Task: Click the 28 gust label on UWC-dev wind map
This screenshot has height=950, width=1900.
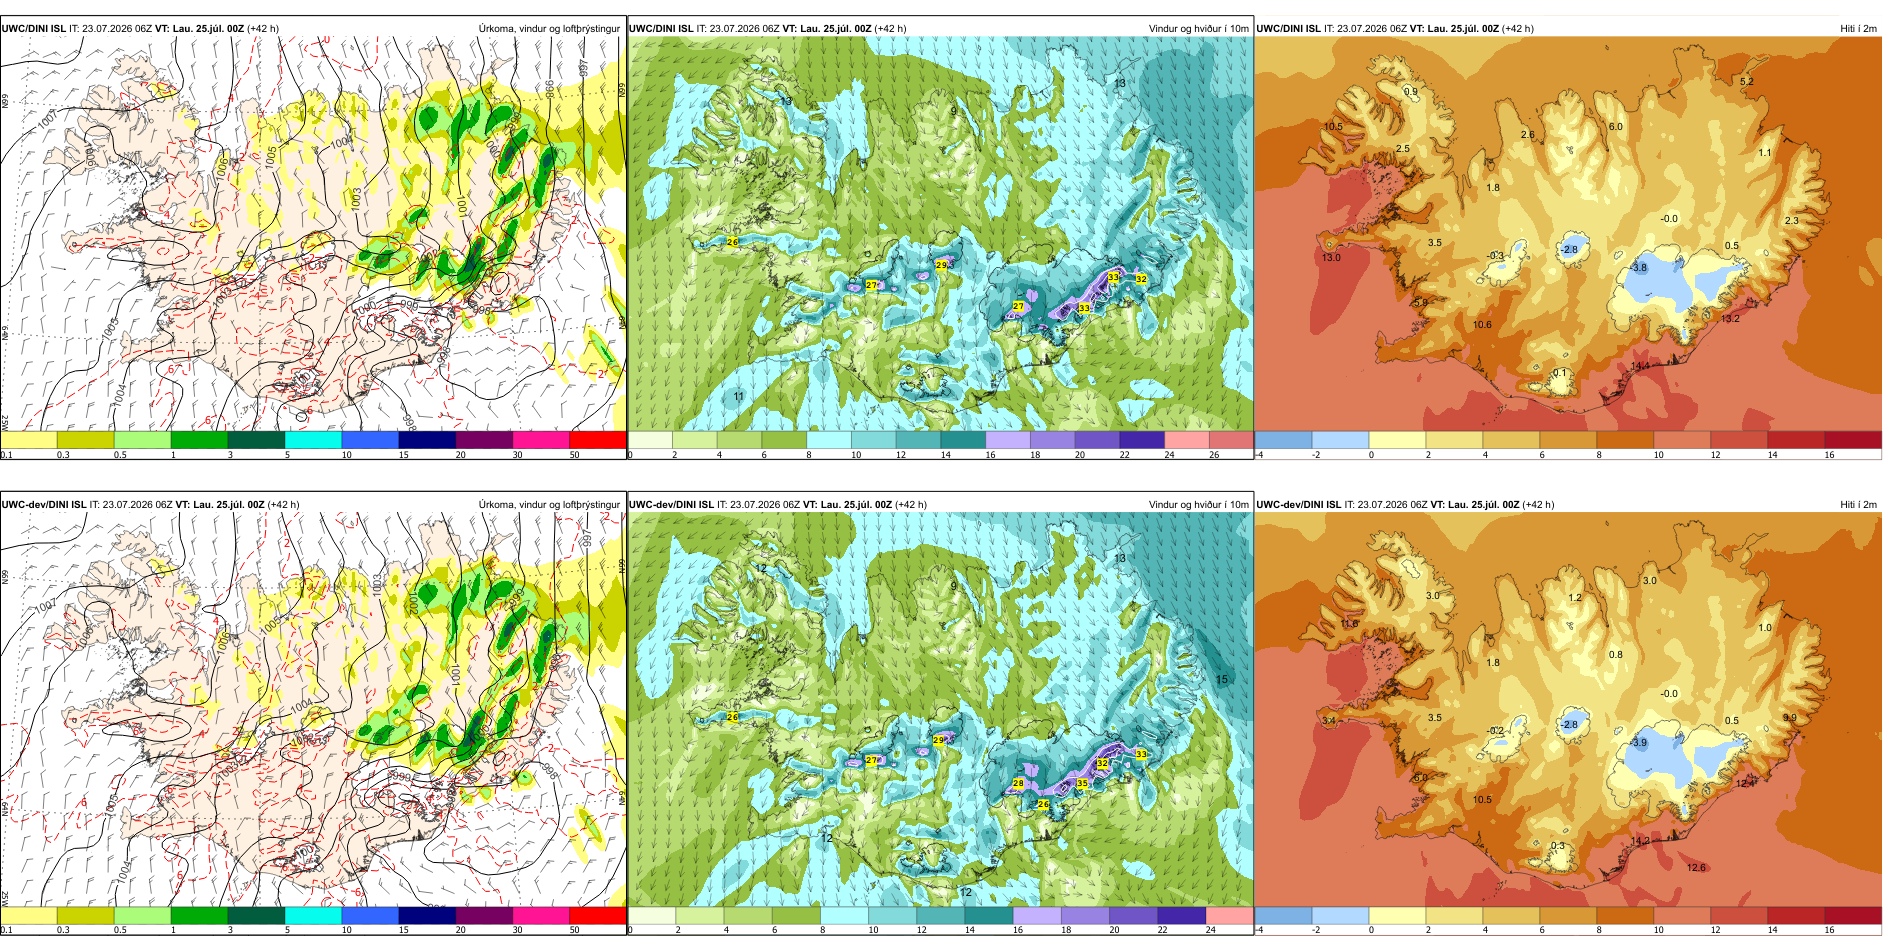Action: coord(1019,784)
